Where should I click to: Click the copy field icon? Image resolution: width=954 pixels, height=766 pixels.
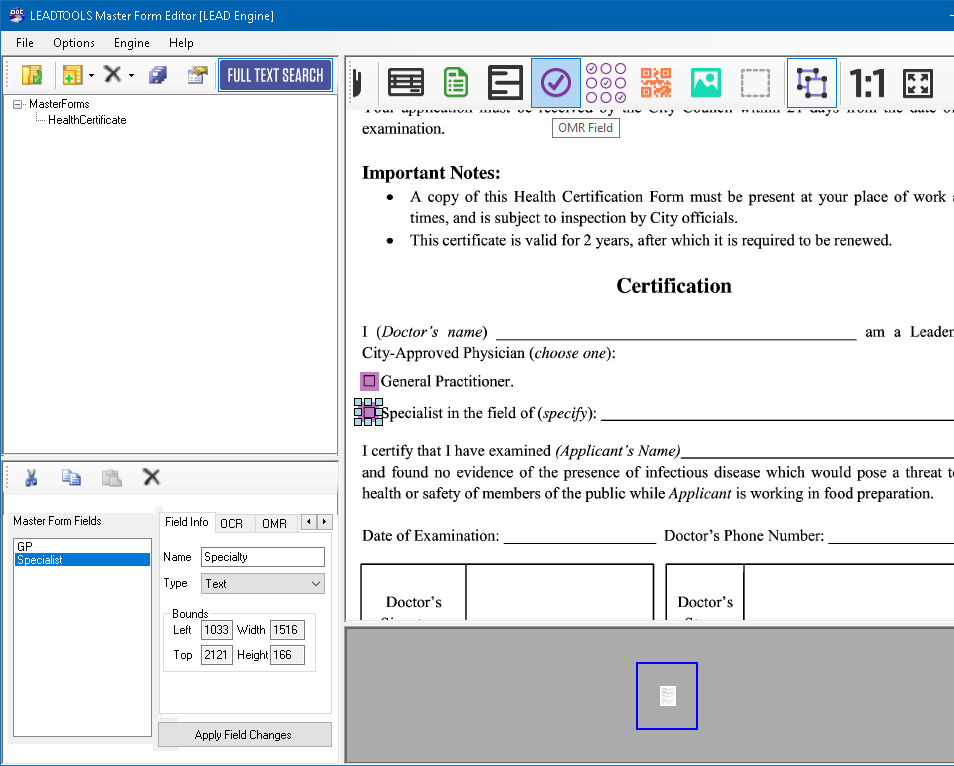71,478
